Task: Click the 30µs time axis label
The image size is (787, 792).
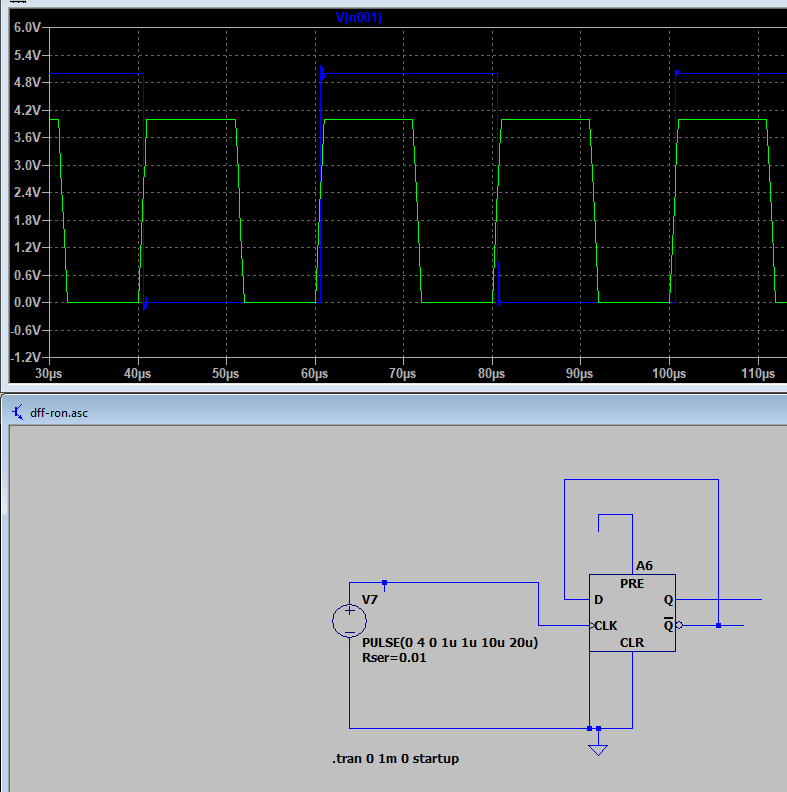Action: (48, 374)
